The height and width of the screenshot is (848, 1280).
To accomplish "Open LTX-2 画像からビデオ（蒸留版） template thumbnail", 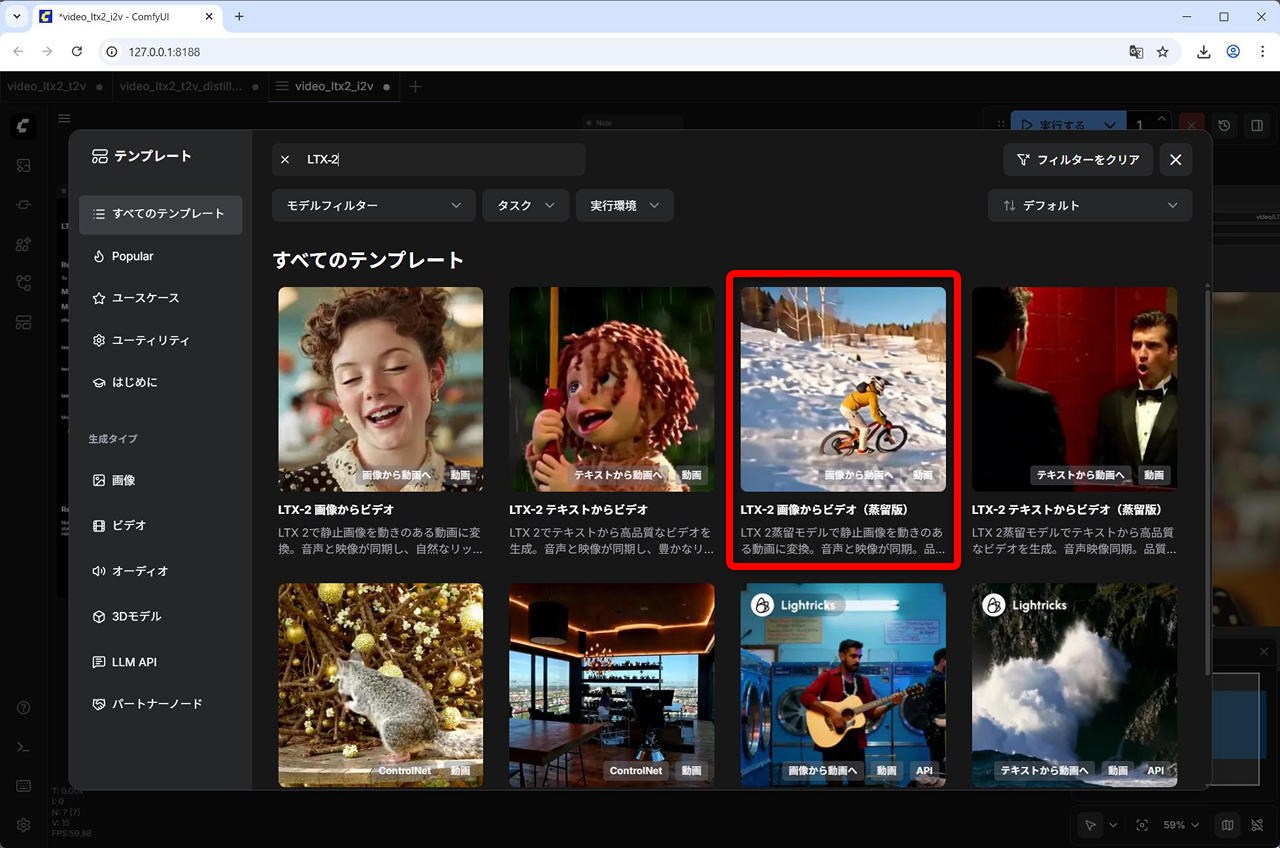I will point(842,389).
